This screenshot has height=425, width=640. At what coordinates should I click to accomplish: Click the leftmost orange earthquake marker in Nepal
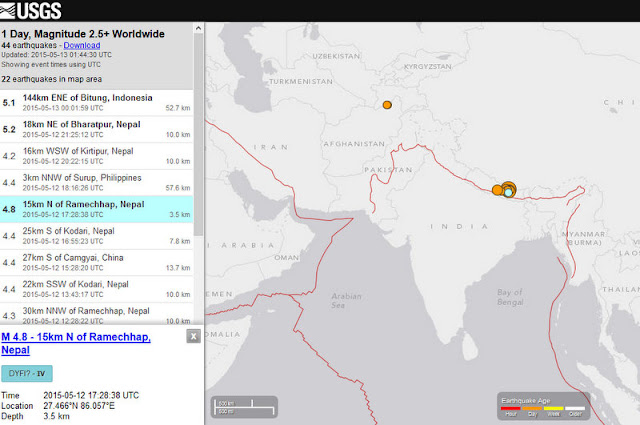[x=497, y=190]
